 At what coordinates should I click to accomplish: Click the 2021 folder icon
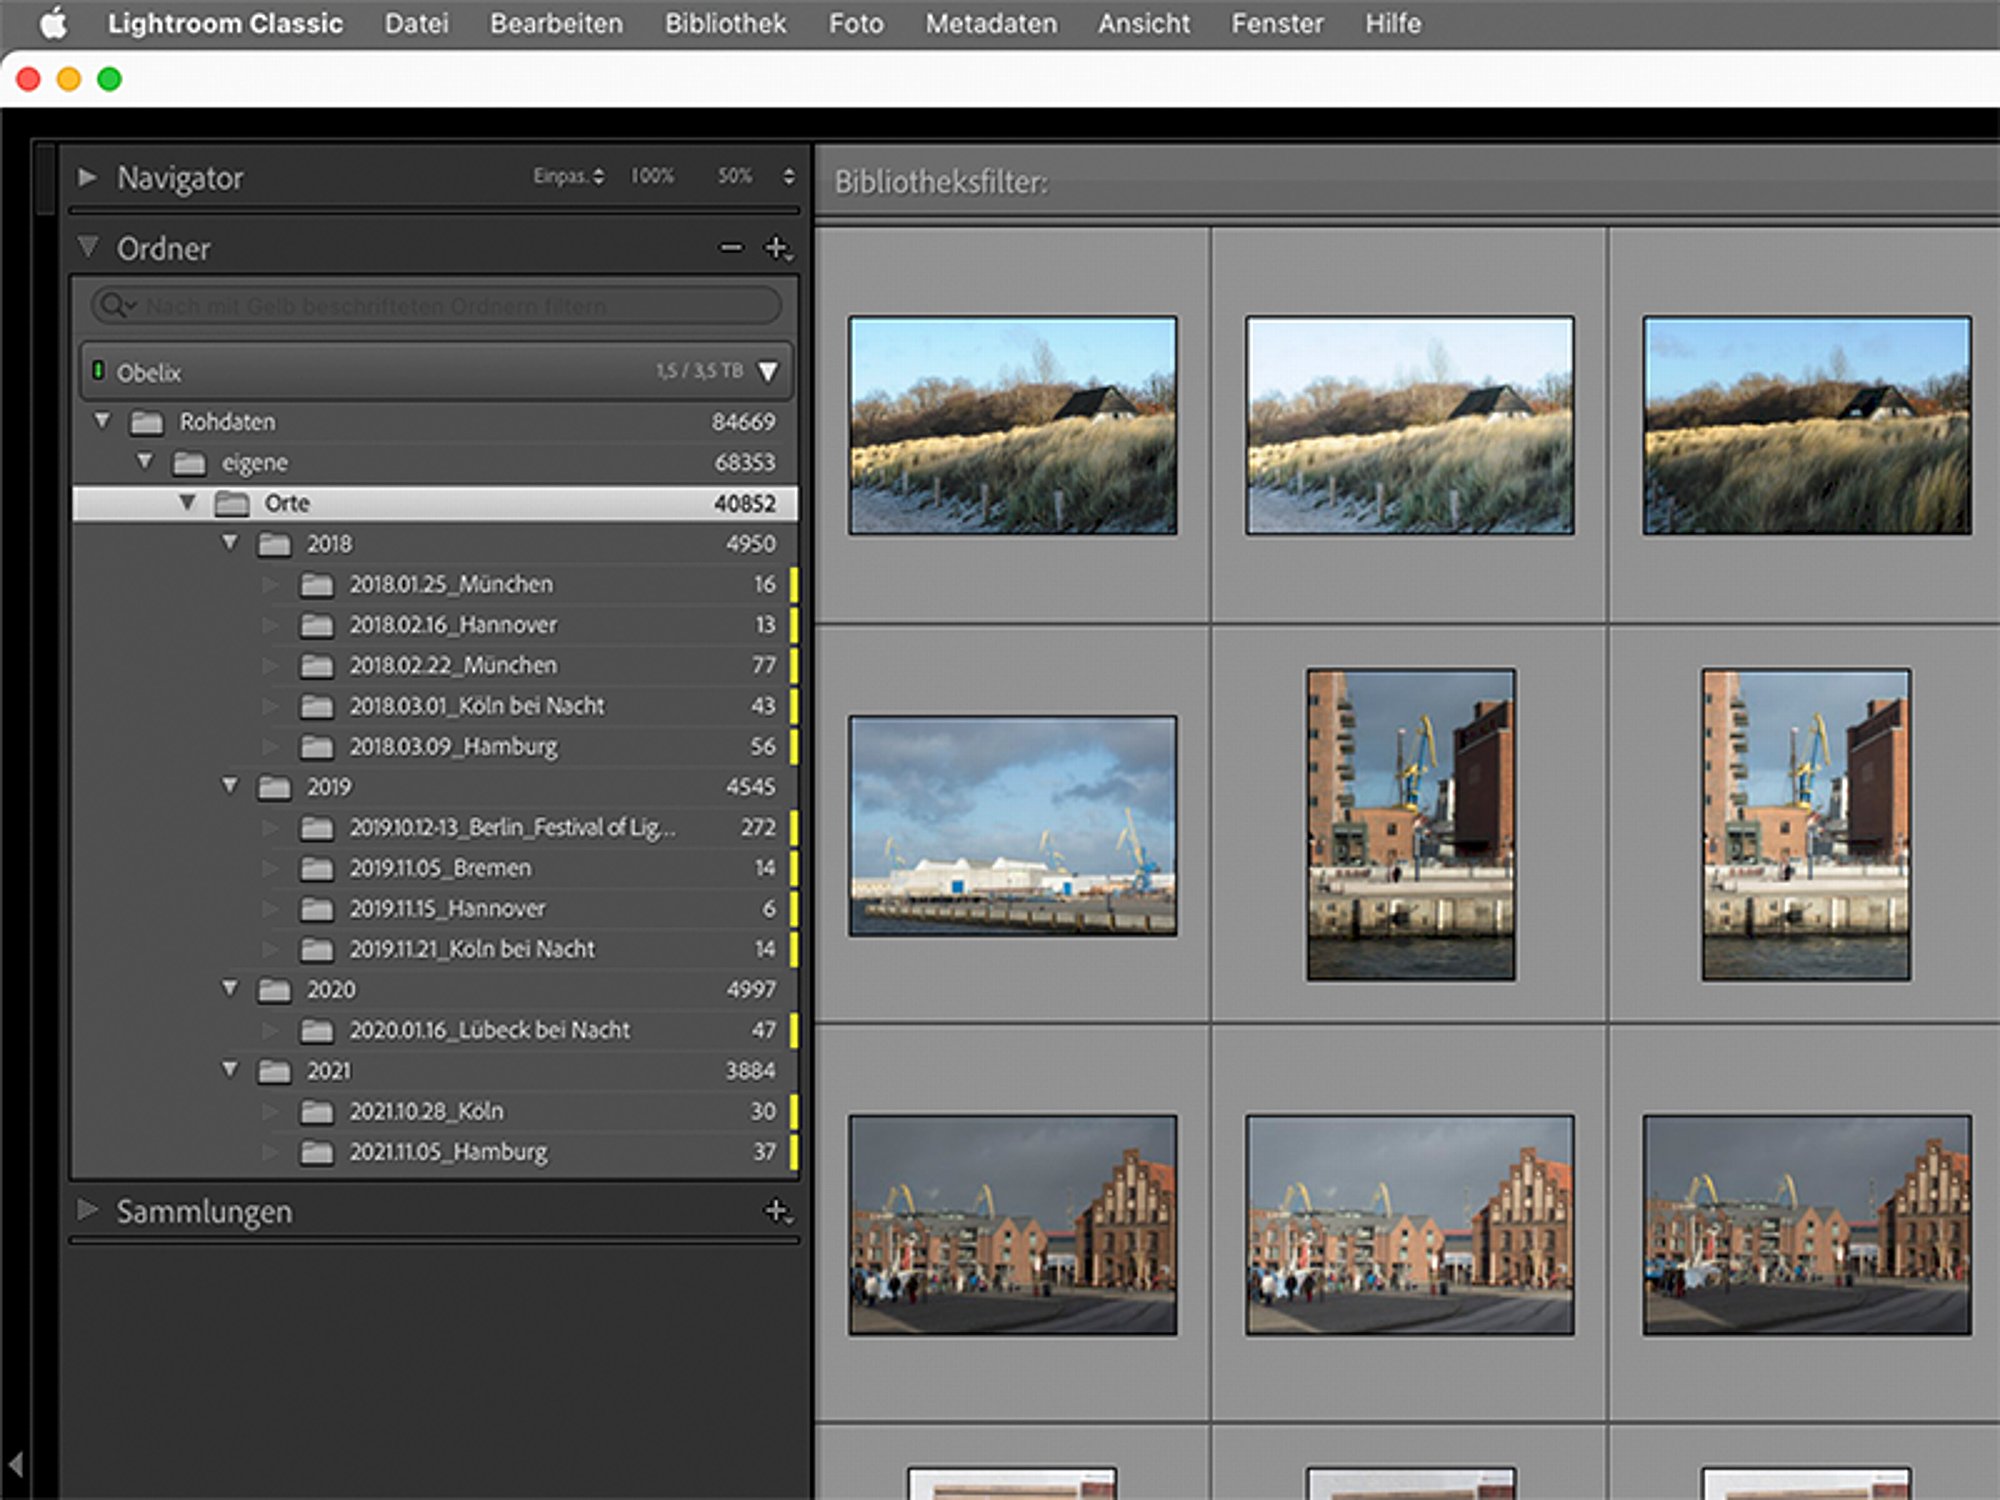274,1071
